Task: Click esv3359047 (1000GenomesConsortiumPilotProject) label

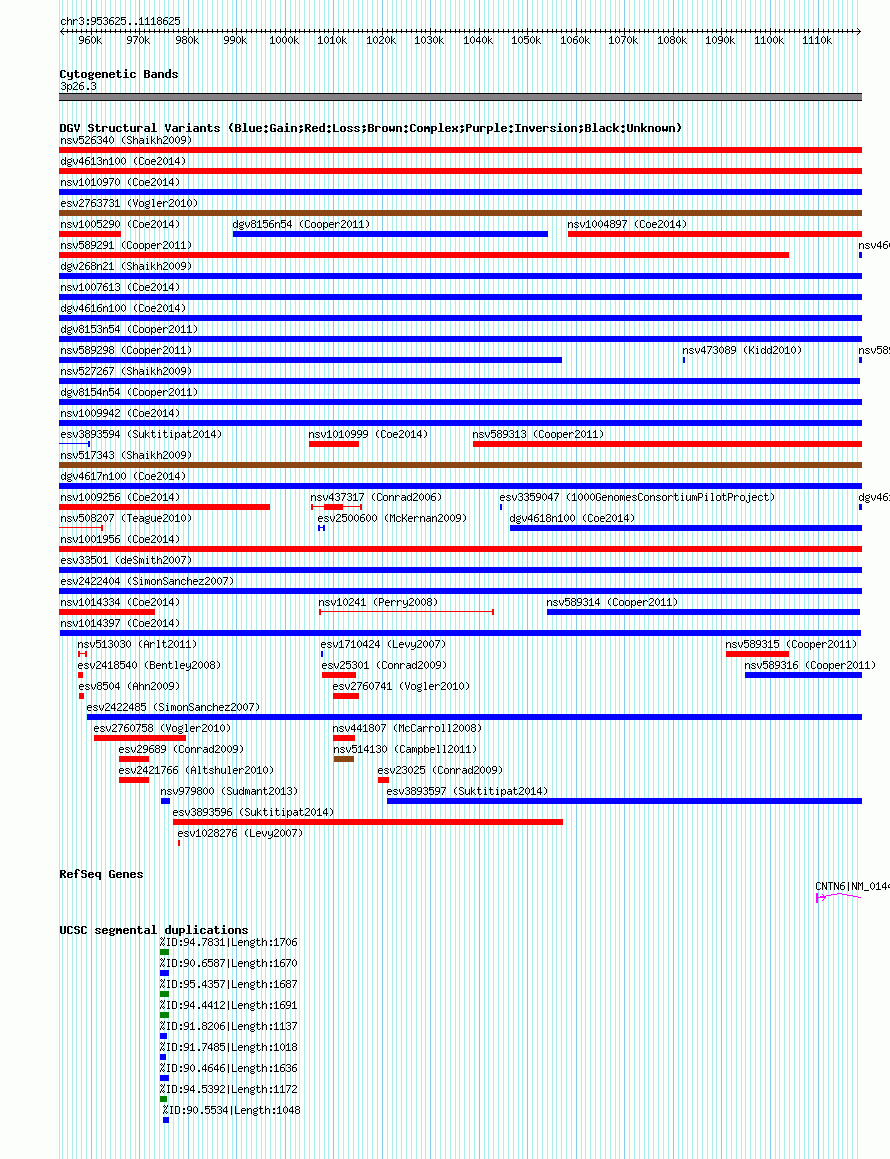Action: tap(637, 497)
